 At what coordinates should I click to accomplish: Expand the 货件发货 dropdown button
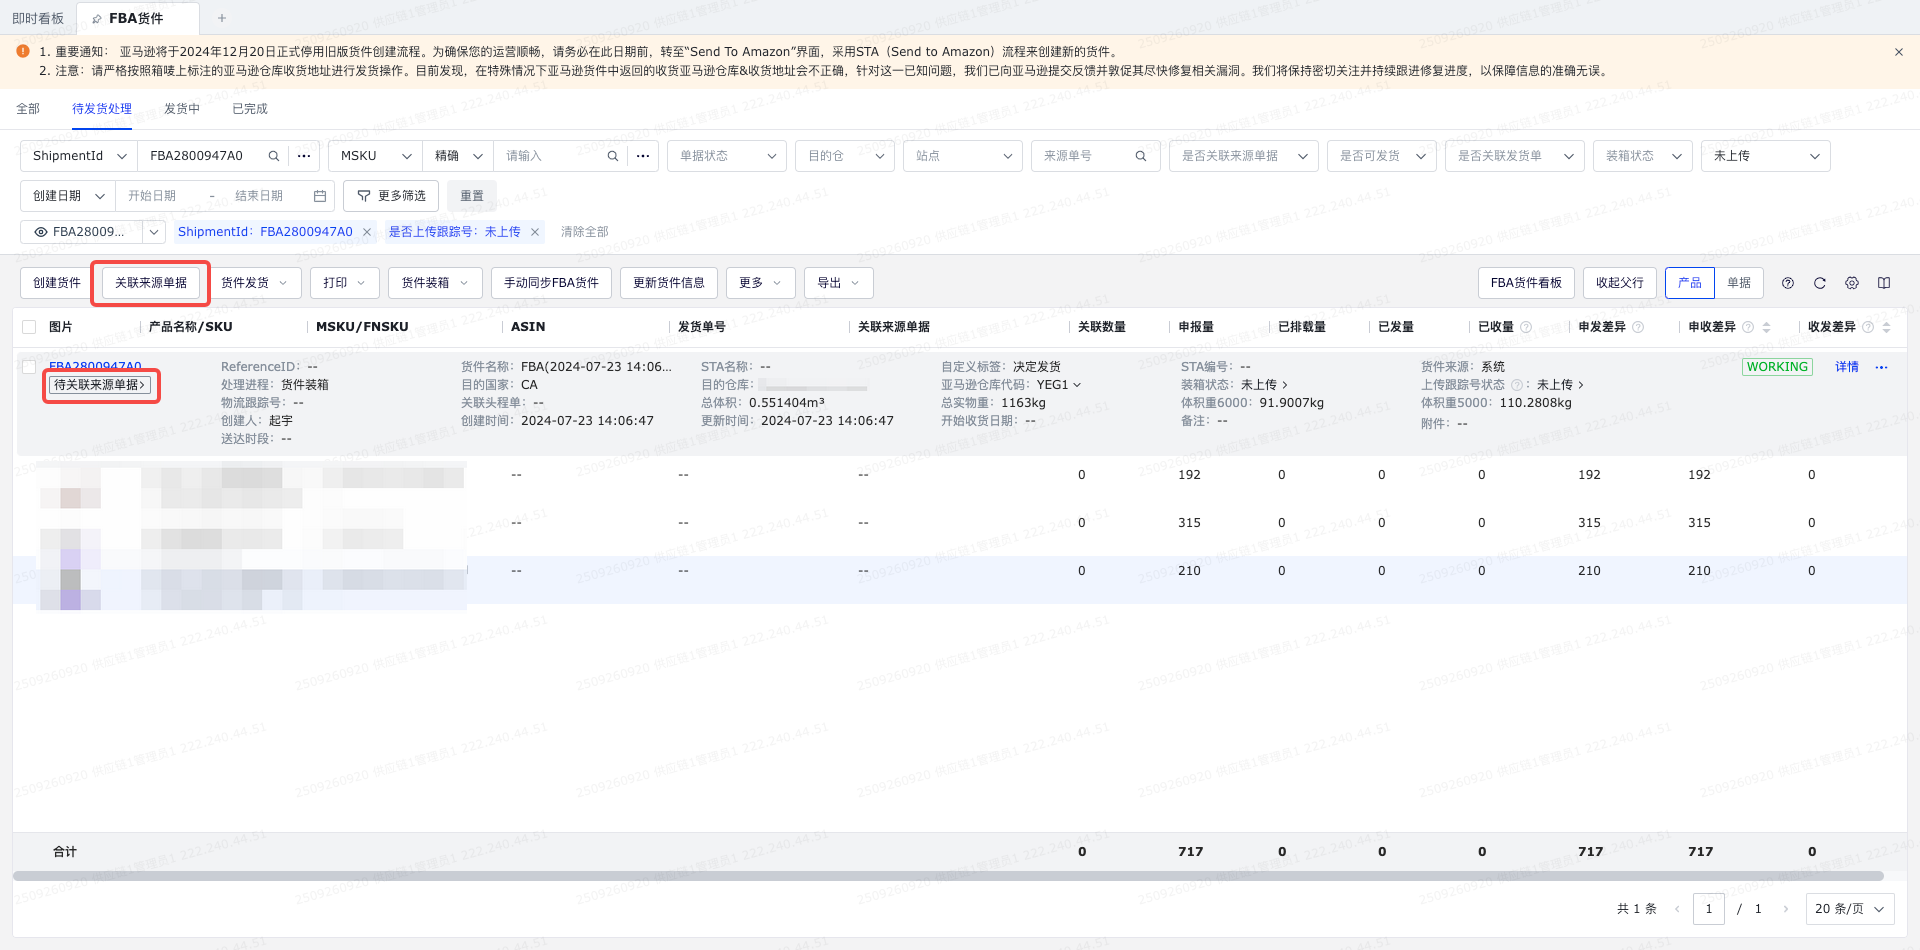point(254,283)
